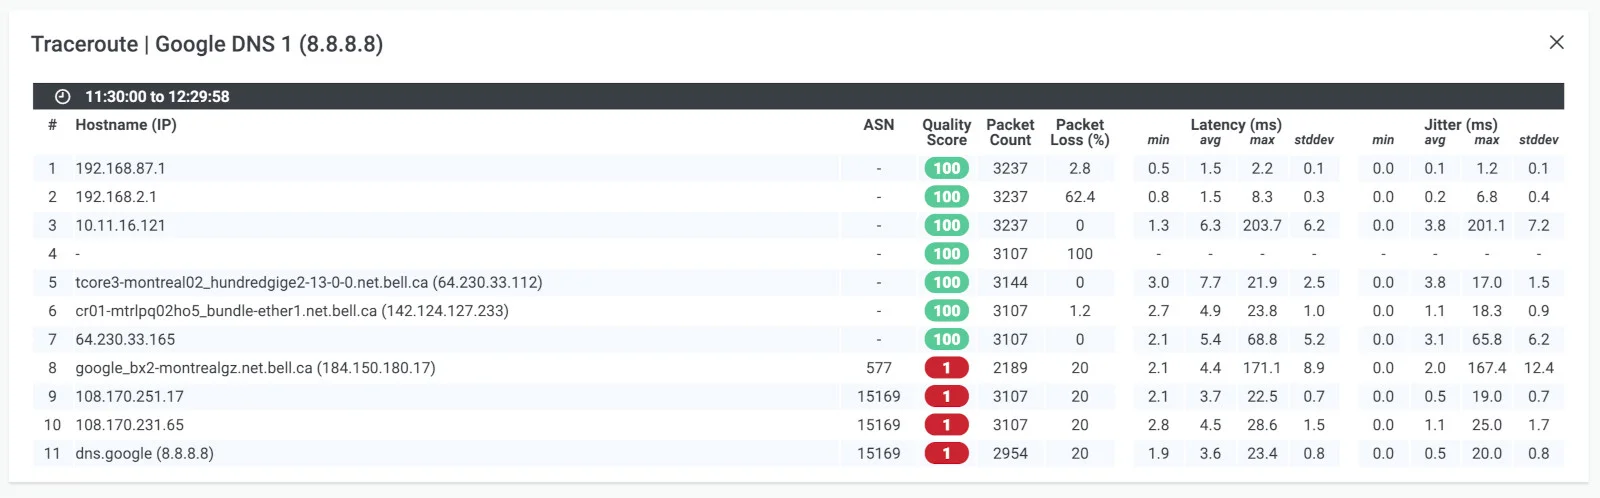Click the 11:30:00 to 12:29:58 time range

157,97
